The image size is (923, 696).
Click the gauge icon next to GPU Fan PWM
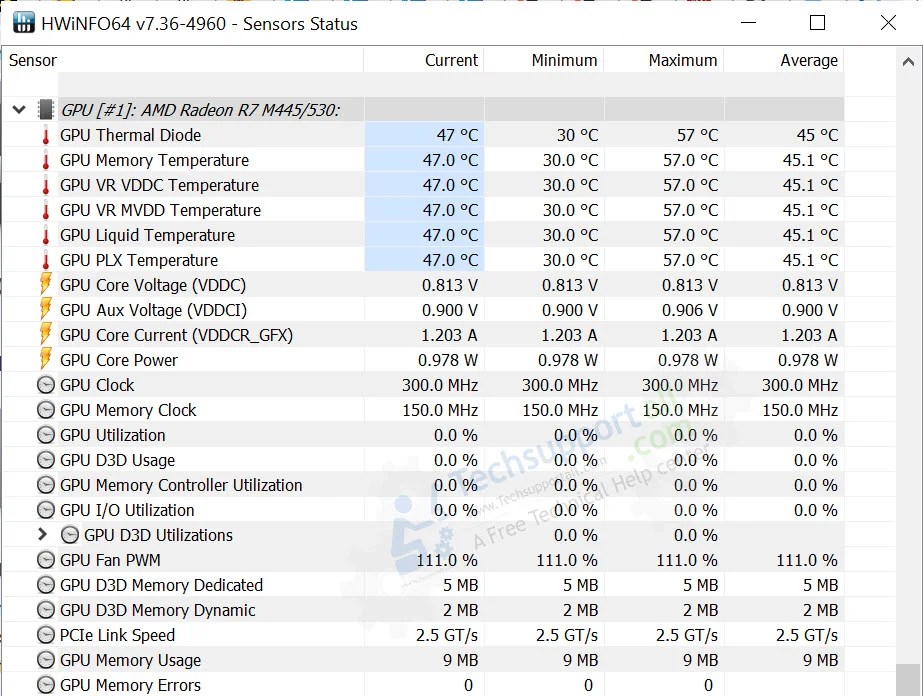[45, 560]
